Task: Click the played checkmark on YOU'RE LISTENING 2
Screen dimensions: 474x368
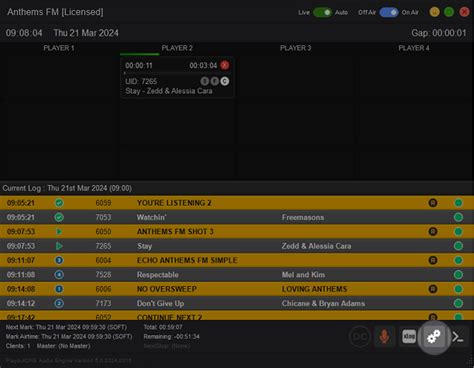Action: click(x=59, y=203)
